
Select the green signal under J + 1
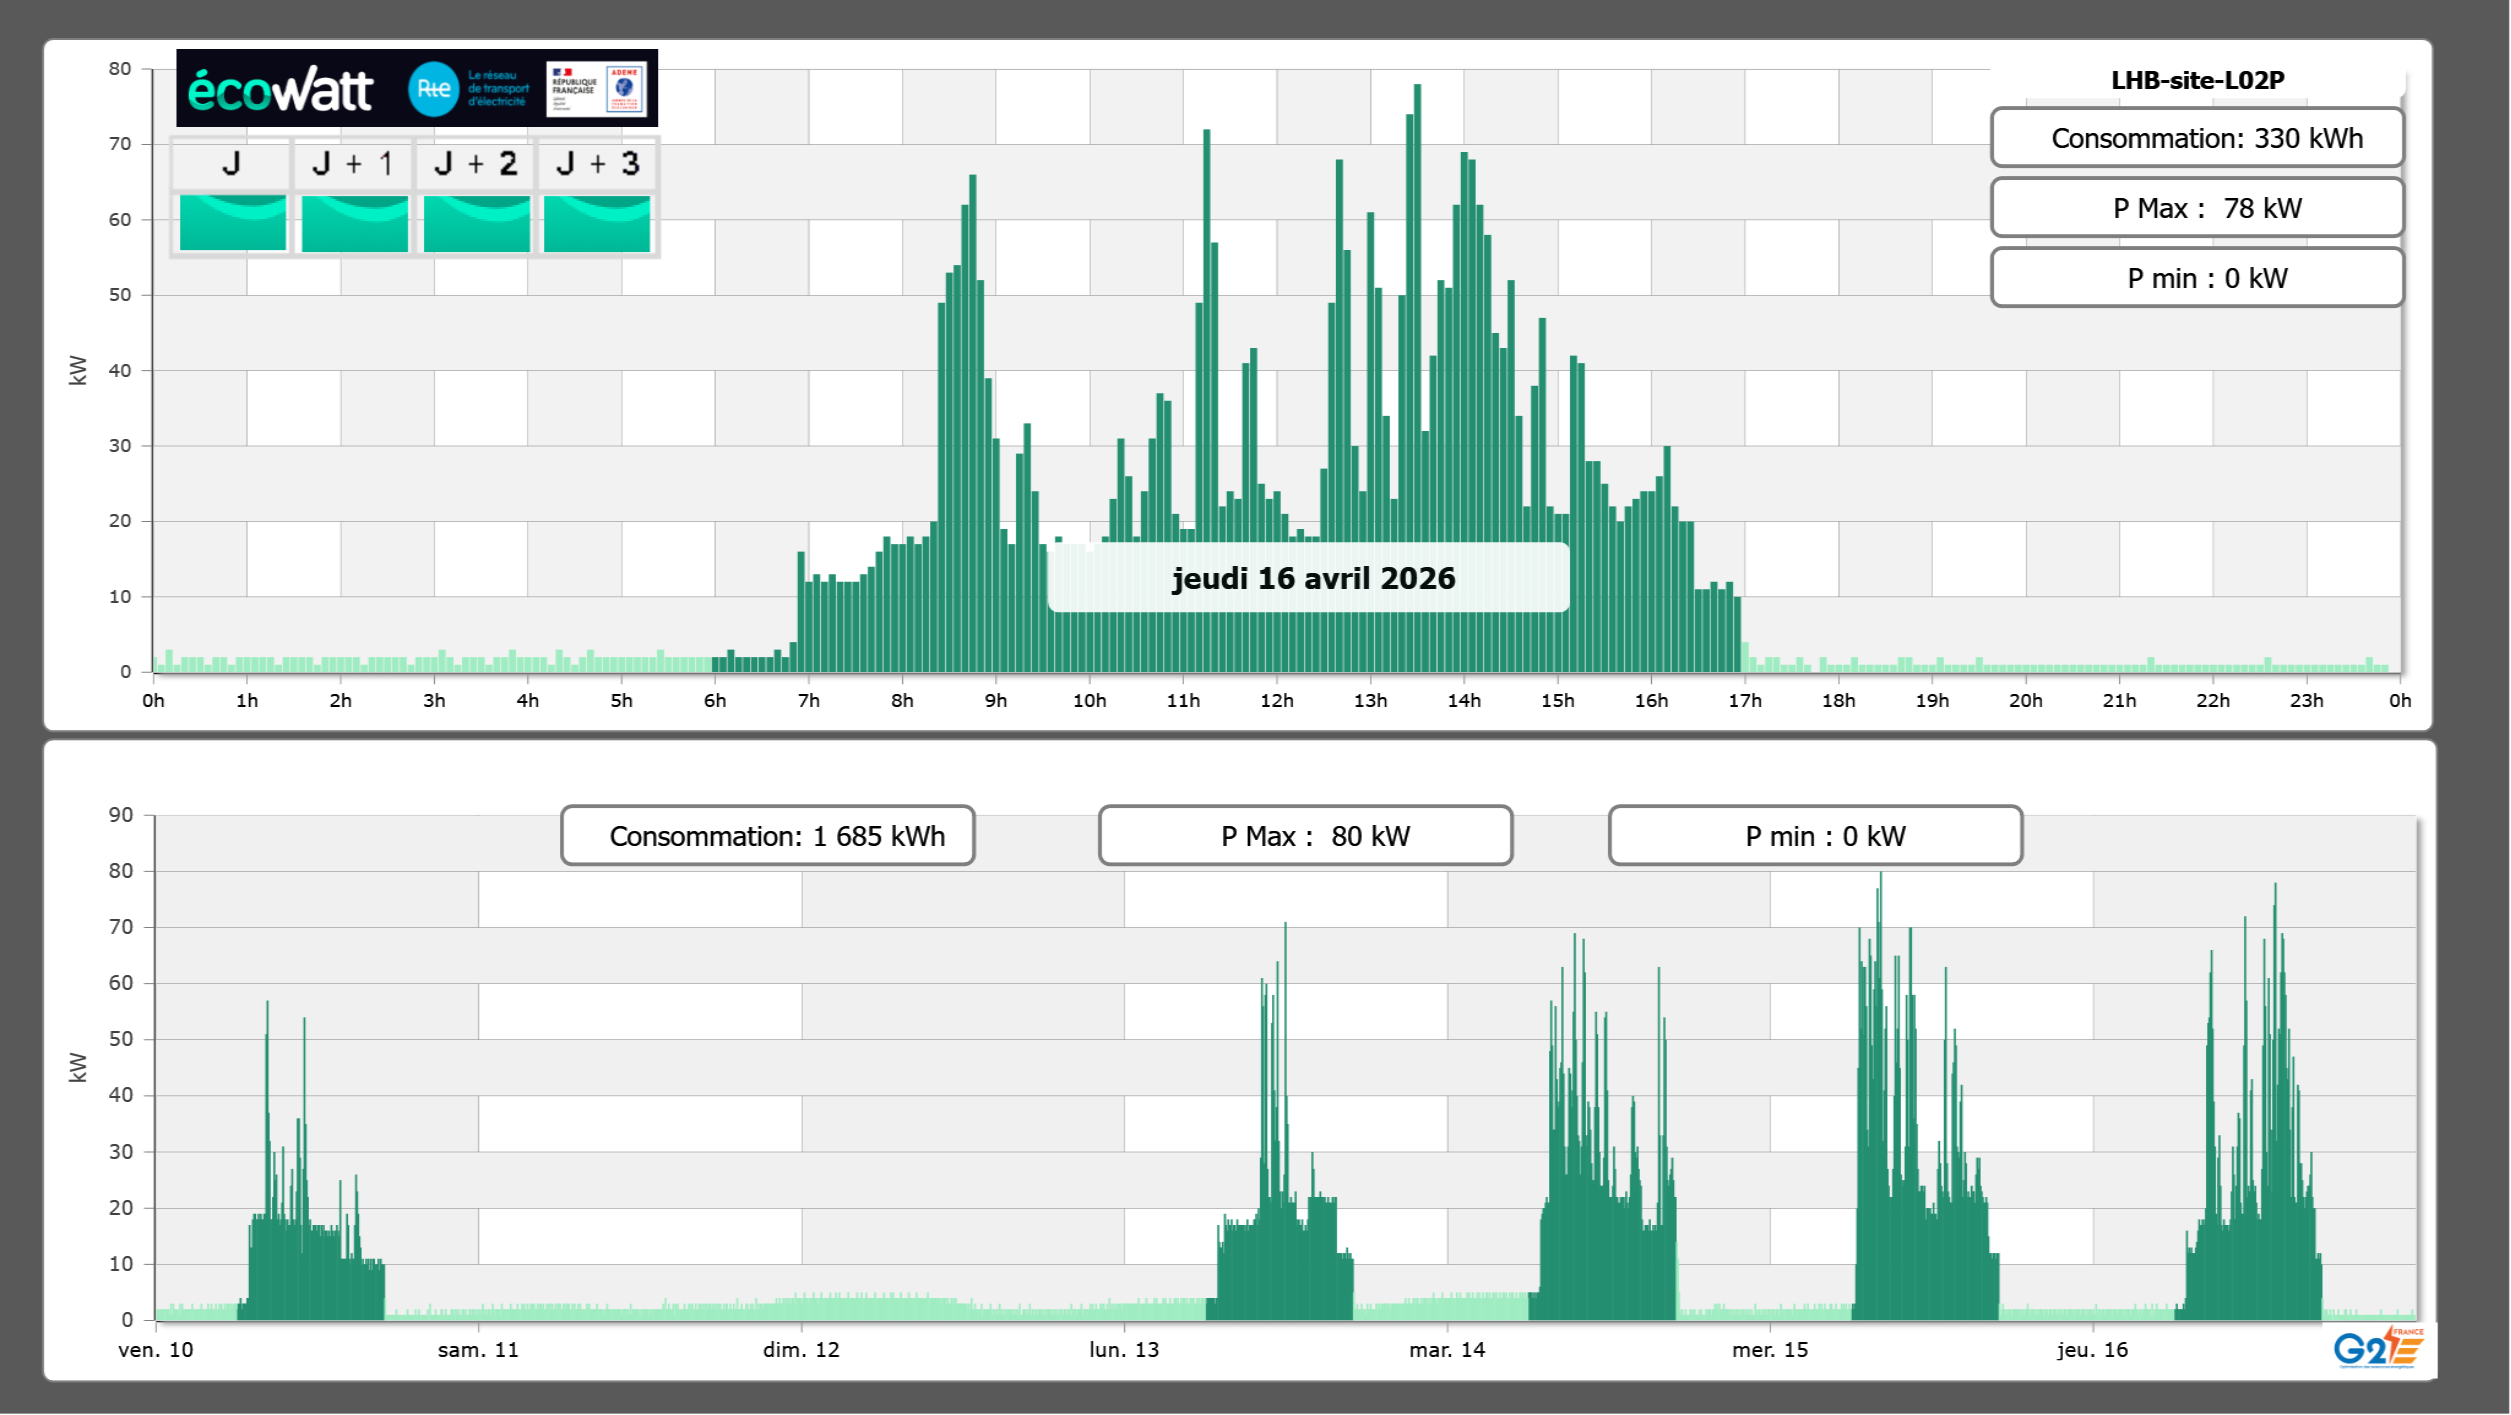pyautogui.click(x=354, y=223)
